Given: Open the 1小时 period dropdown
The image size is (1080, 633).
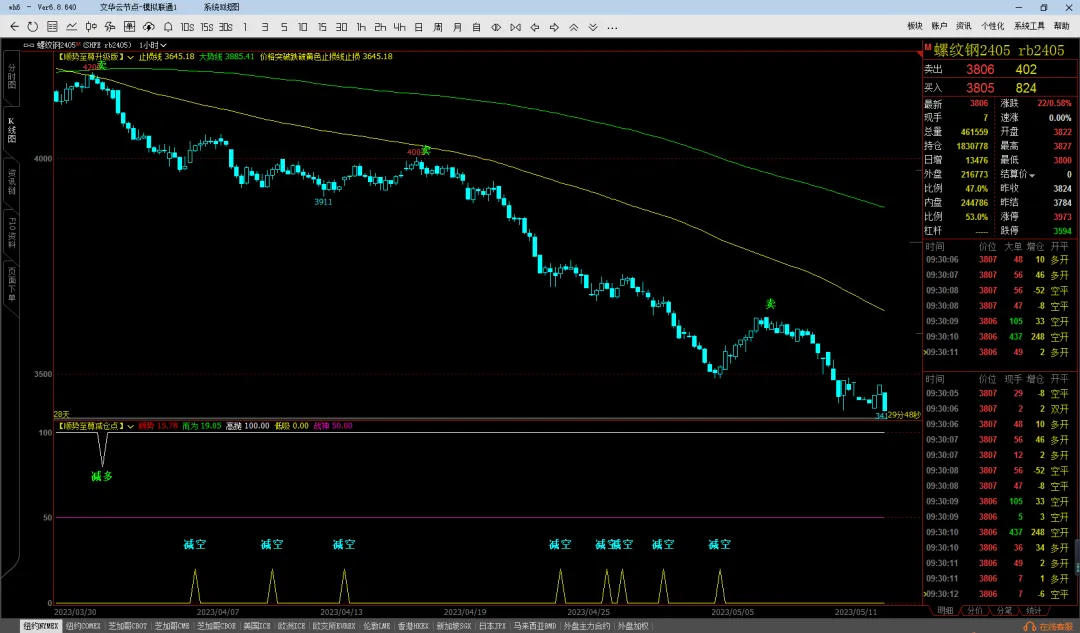Looking at the screenshot, I should [x=153, y=45].
